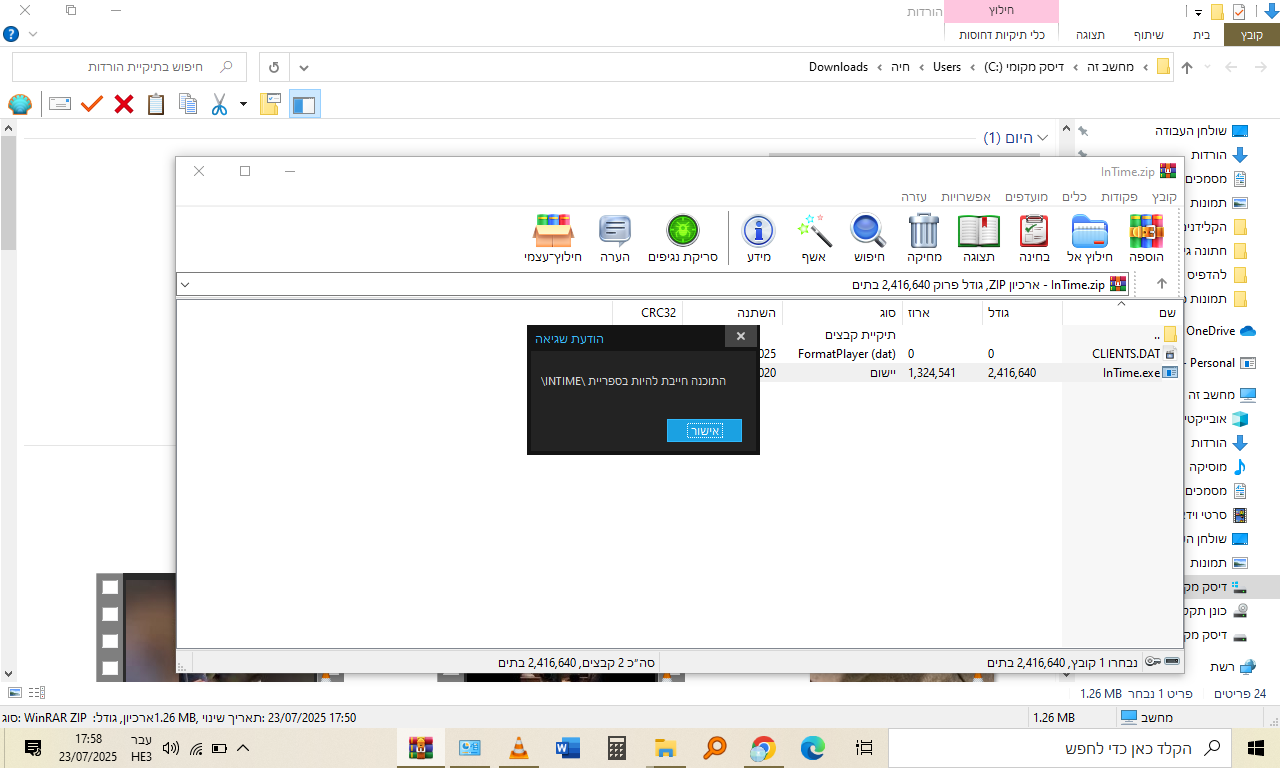Viewport: 1280px width, 768px height.
Task: Click the Explorer up-directory arrow
Action: point(1187,68)
